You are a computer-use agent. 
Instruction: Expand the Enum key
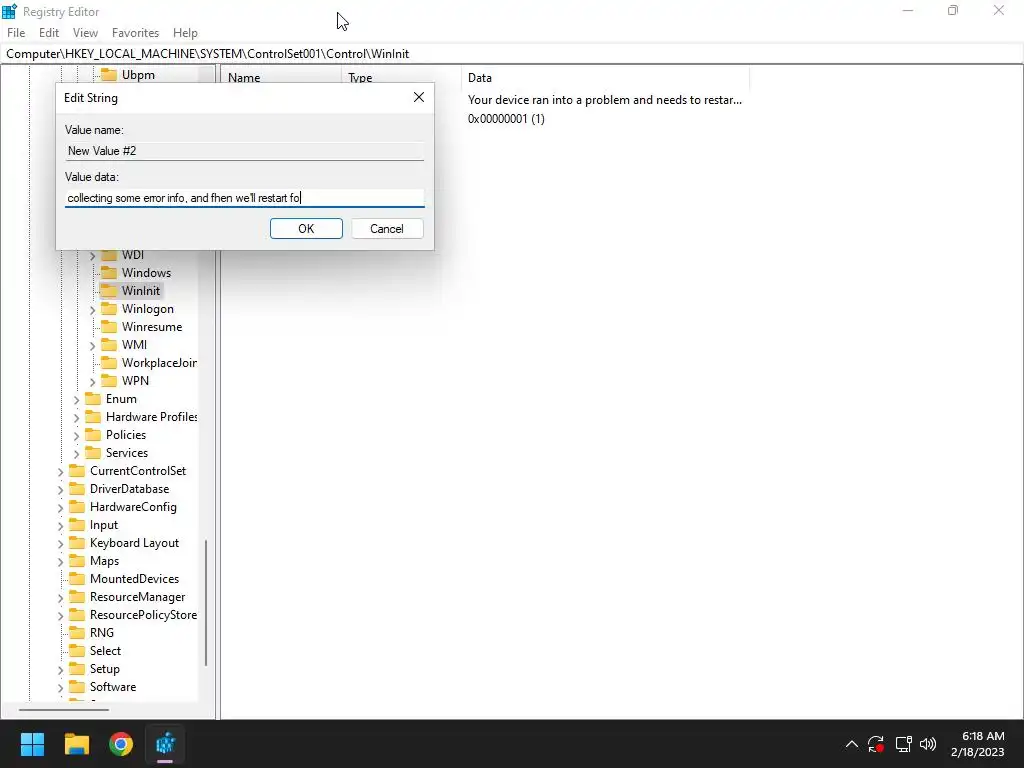click(76, 400)
